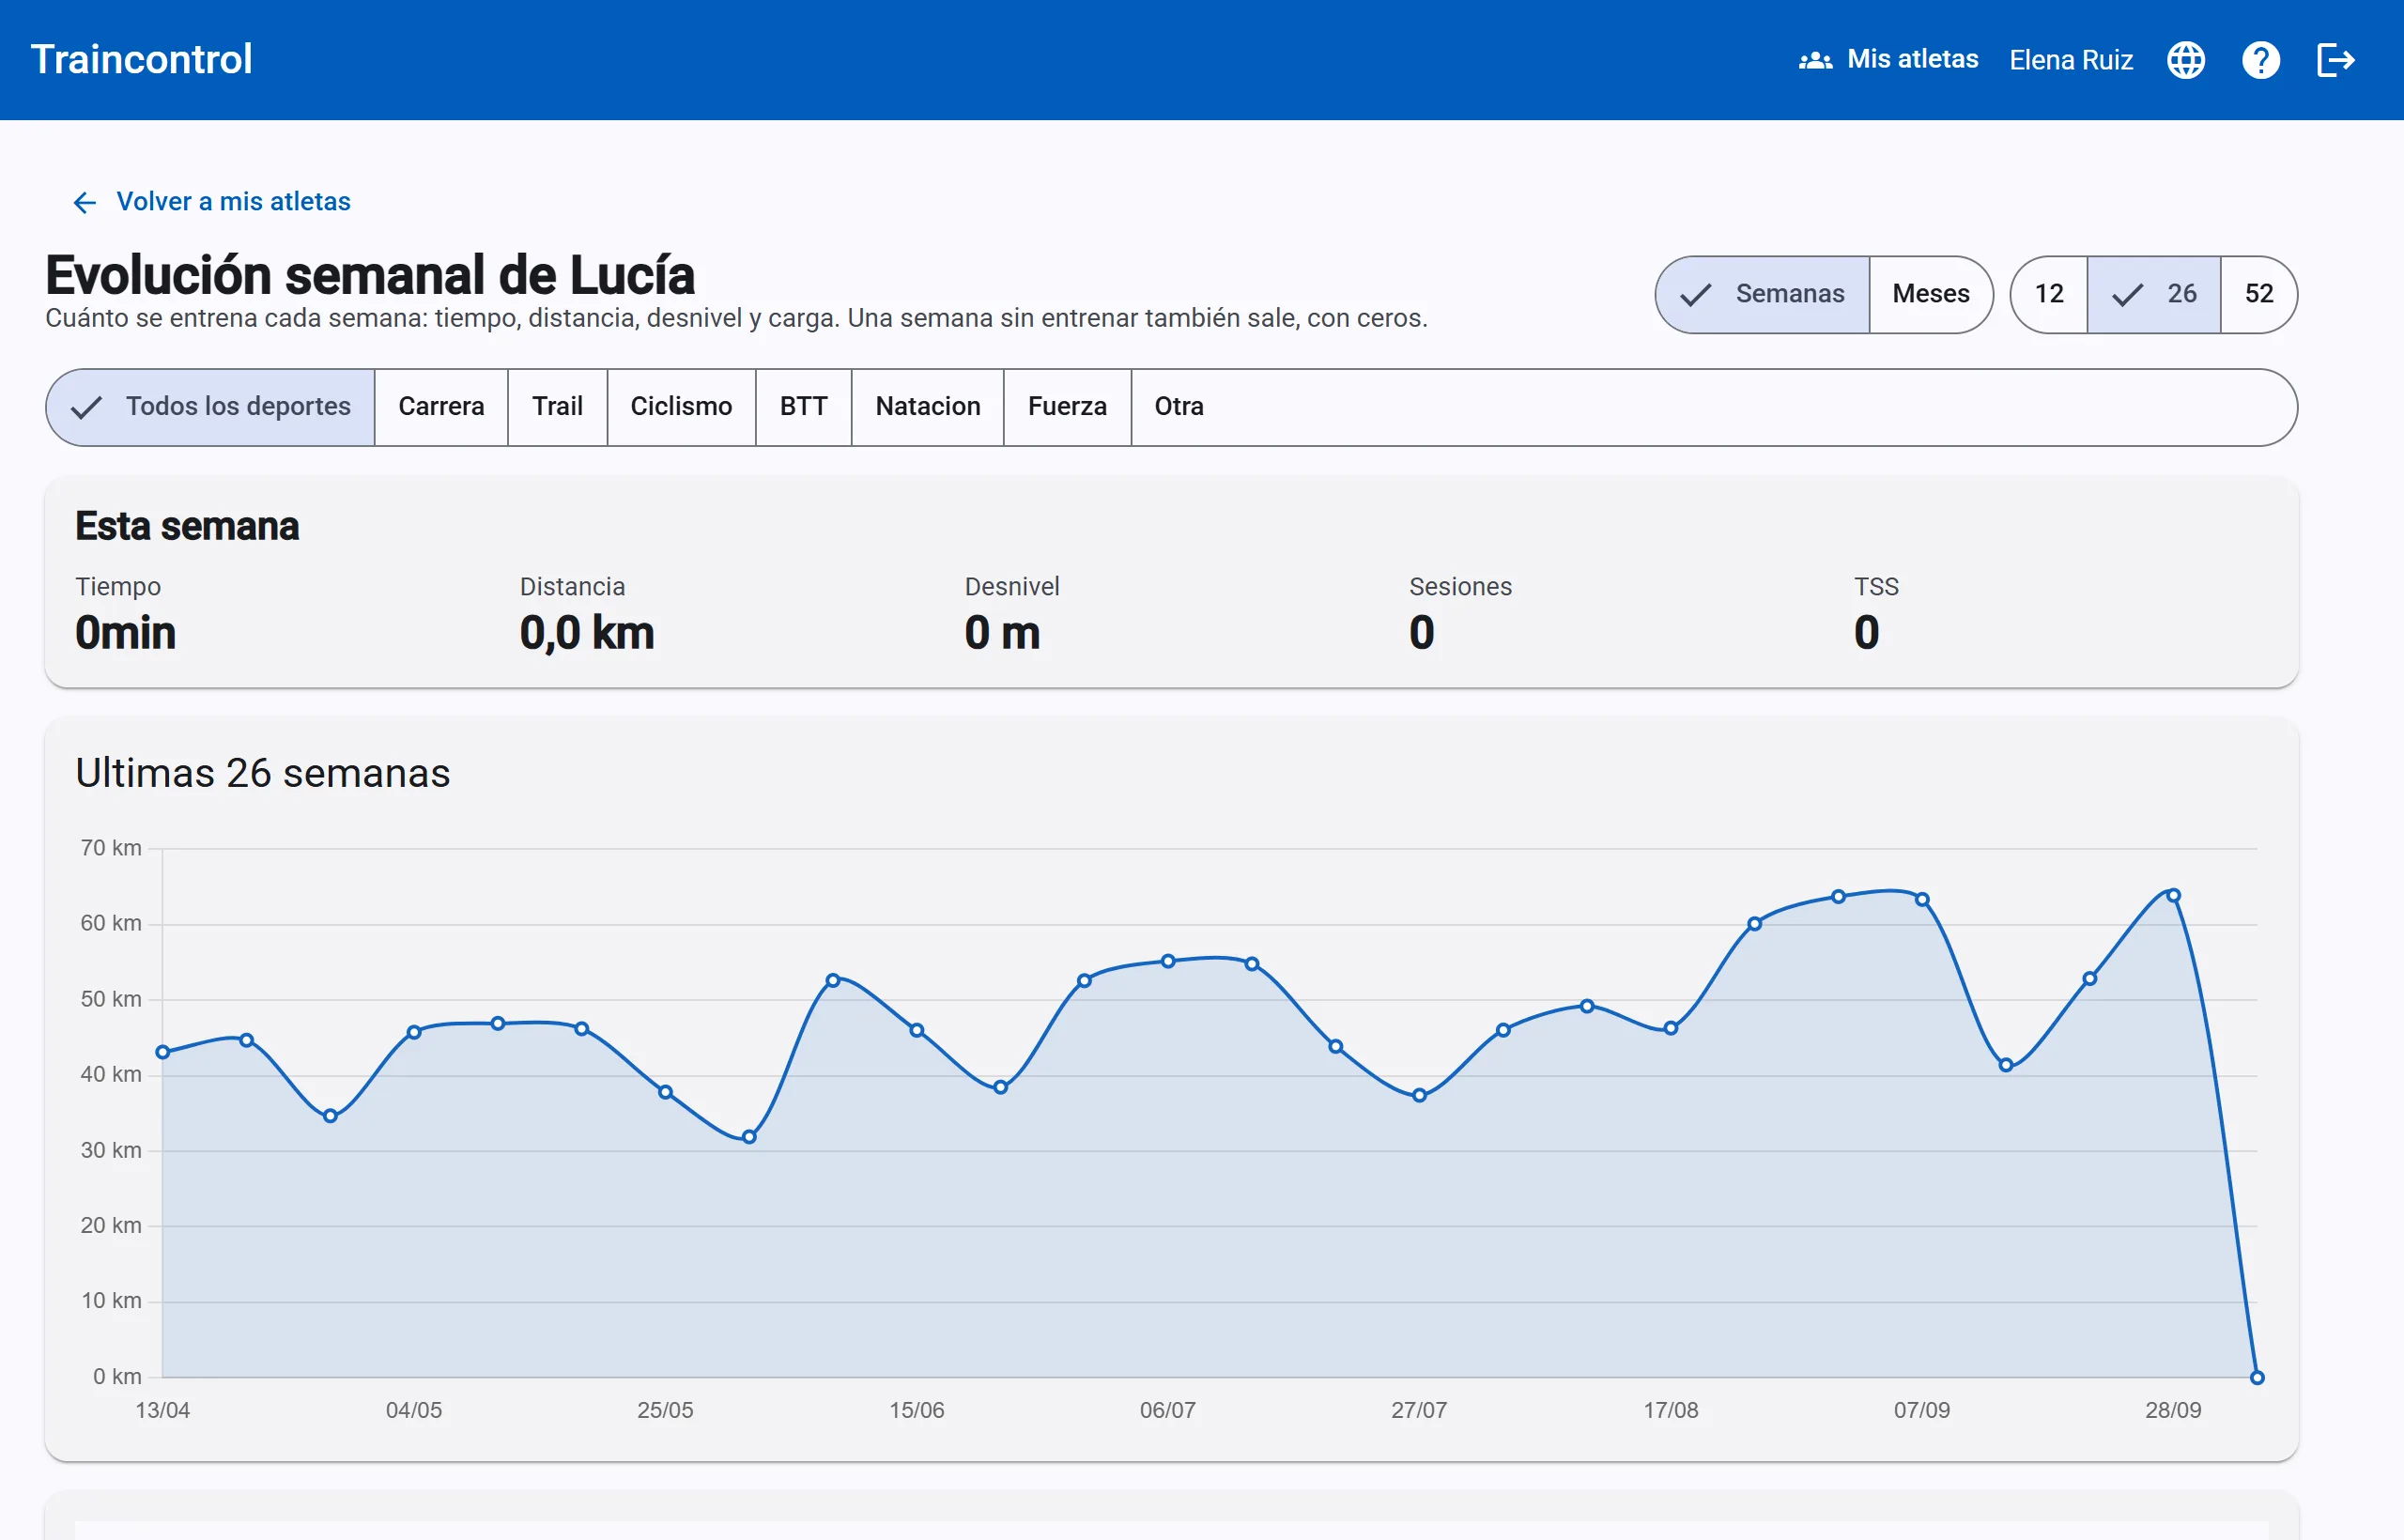Filter by Fuerza sport
The width and height of the screenshot is (2404, 1540).
(1067, 407)
